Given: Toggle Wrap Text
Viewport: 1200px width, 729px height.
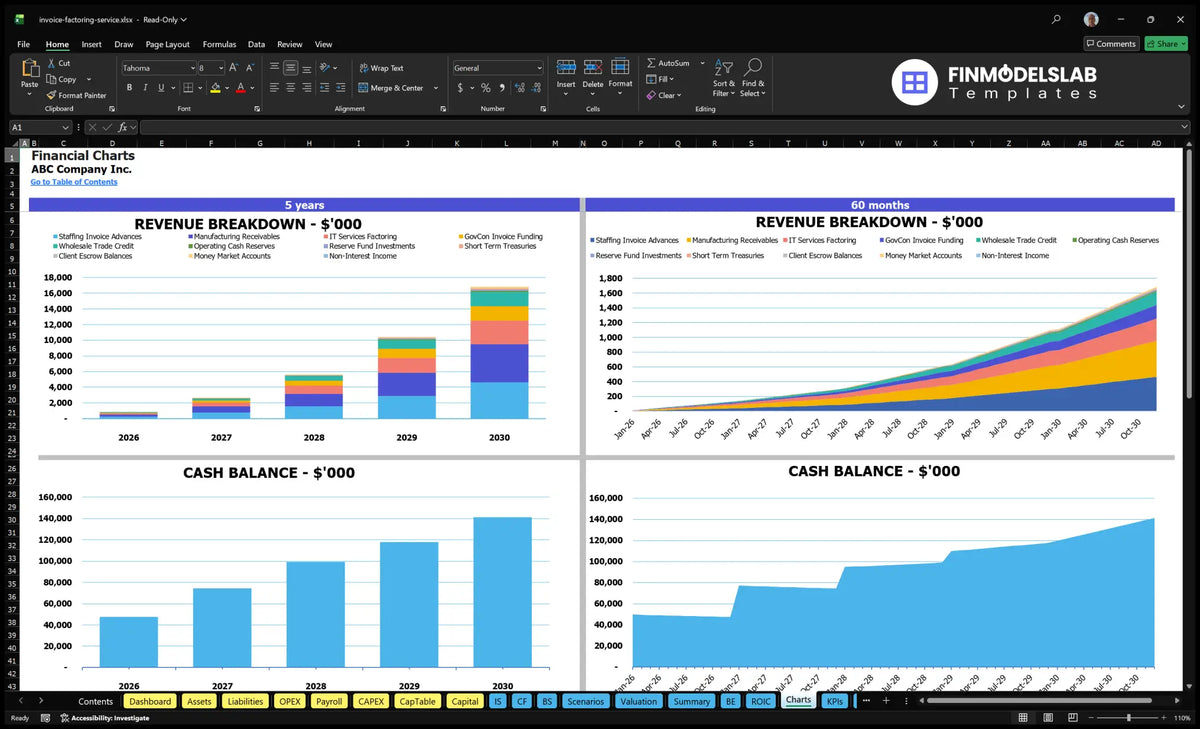Looking at the screenshot, I should coord(381,68).
